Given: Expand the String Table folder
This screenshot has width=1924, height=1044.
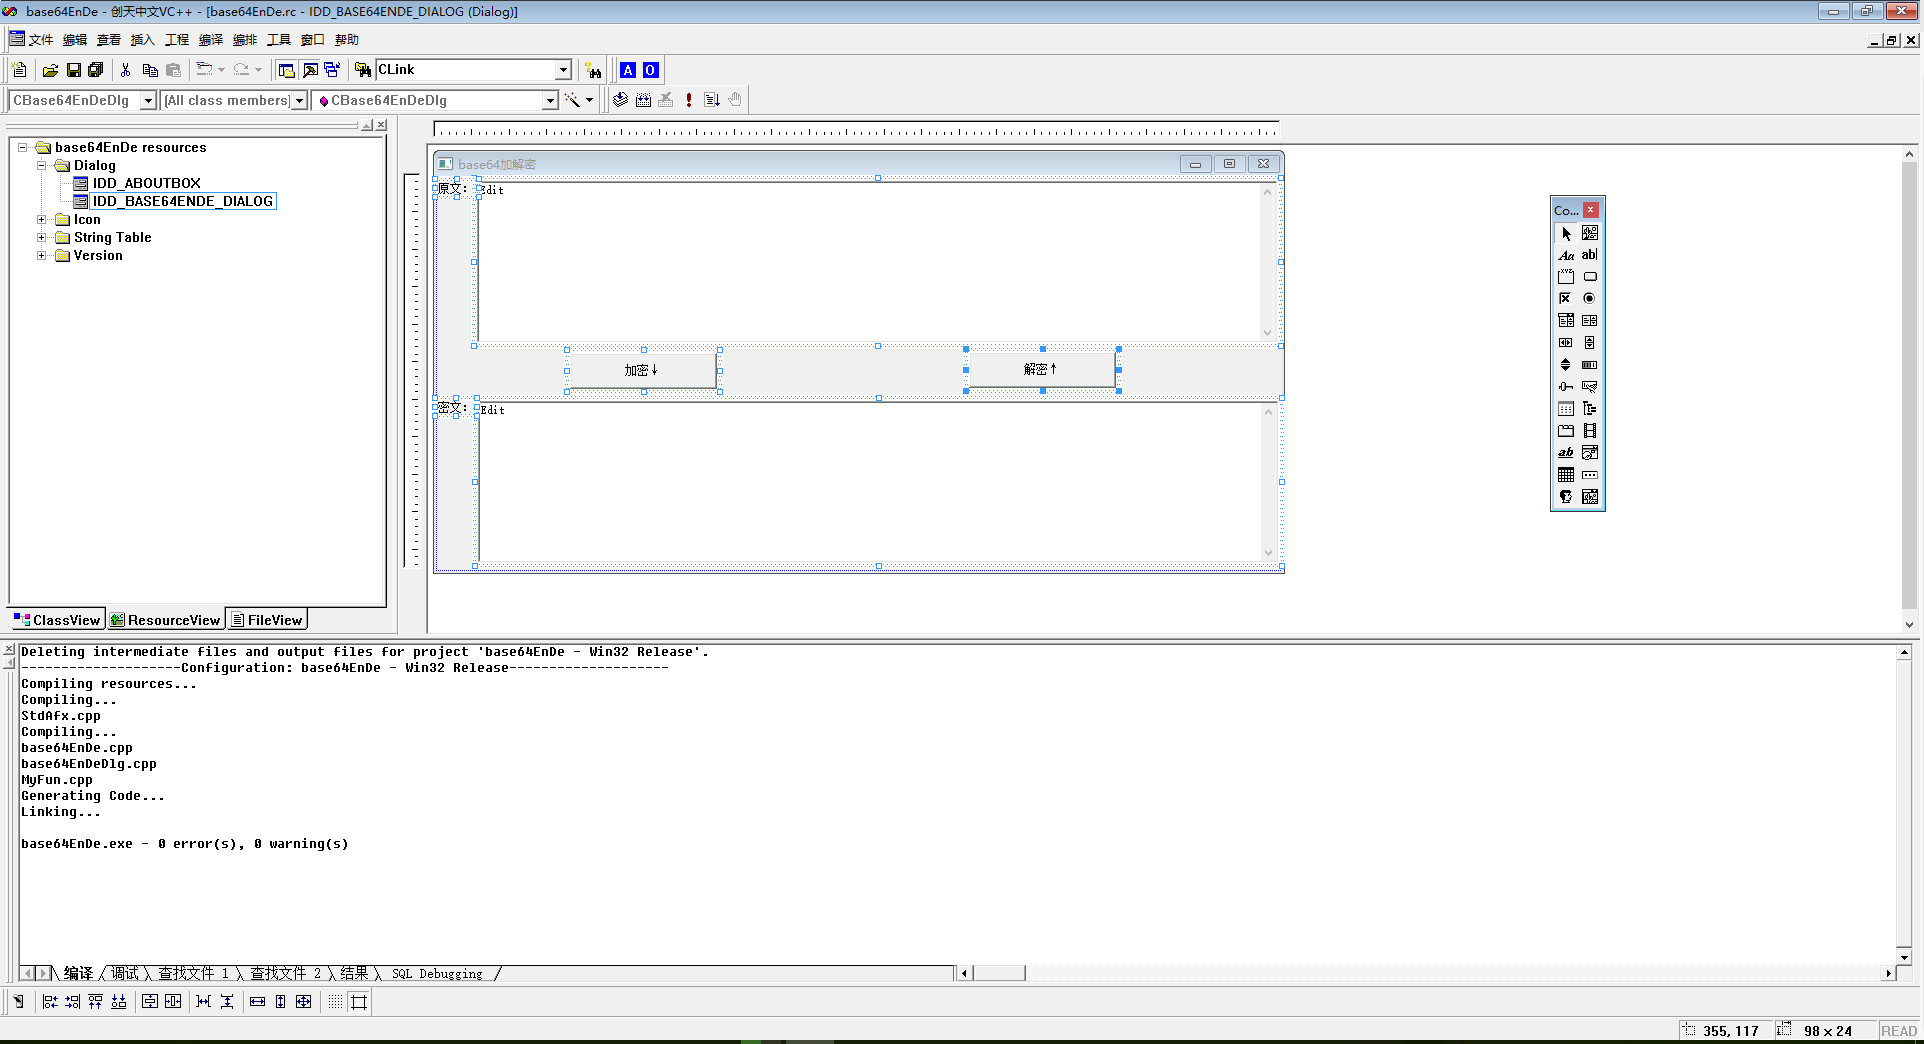Looking at the screenshot, I should 42,237.
